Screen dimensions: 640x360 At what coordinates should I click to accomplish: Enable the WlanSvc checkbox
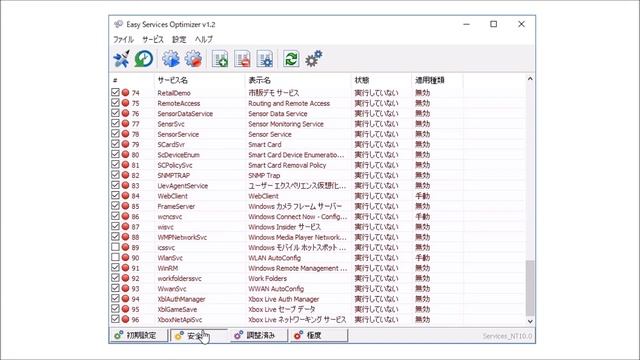click(115, 258)
